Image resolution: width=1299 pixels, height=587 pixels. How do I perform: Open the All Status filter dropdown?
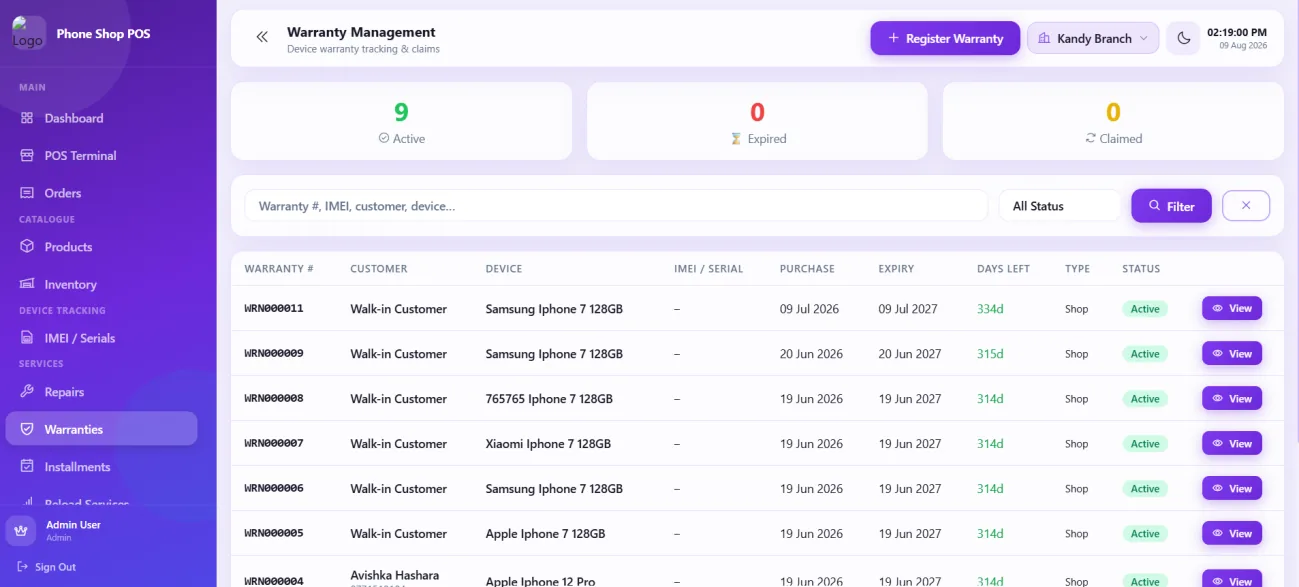pyautogui.click(x=1060, y=206)
